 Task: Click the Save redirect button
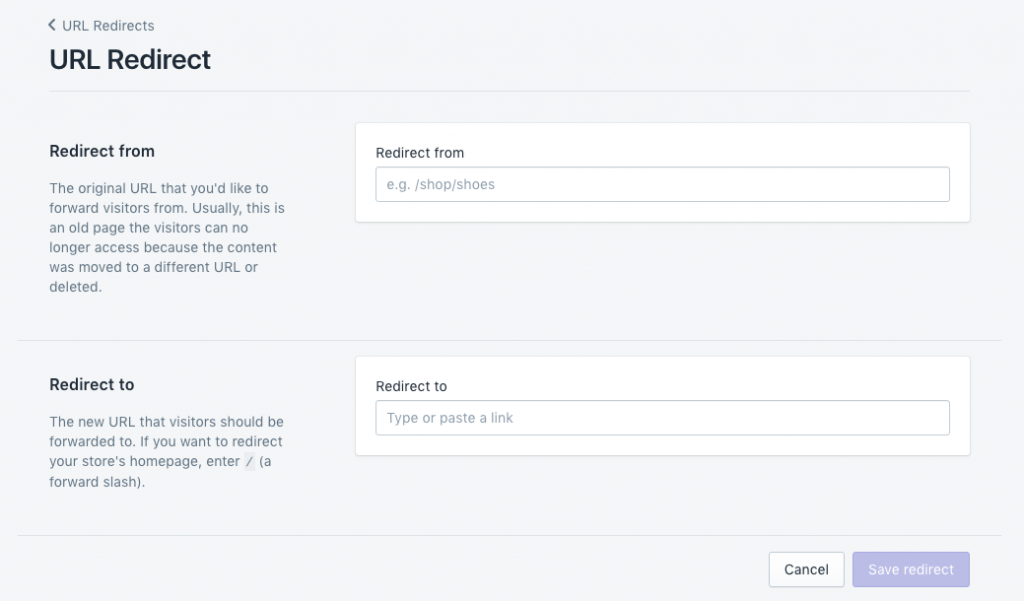[910, 569]
